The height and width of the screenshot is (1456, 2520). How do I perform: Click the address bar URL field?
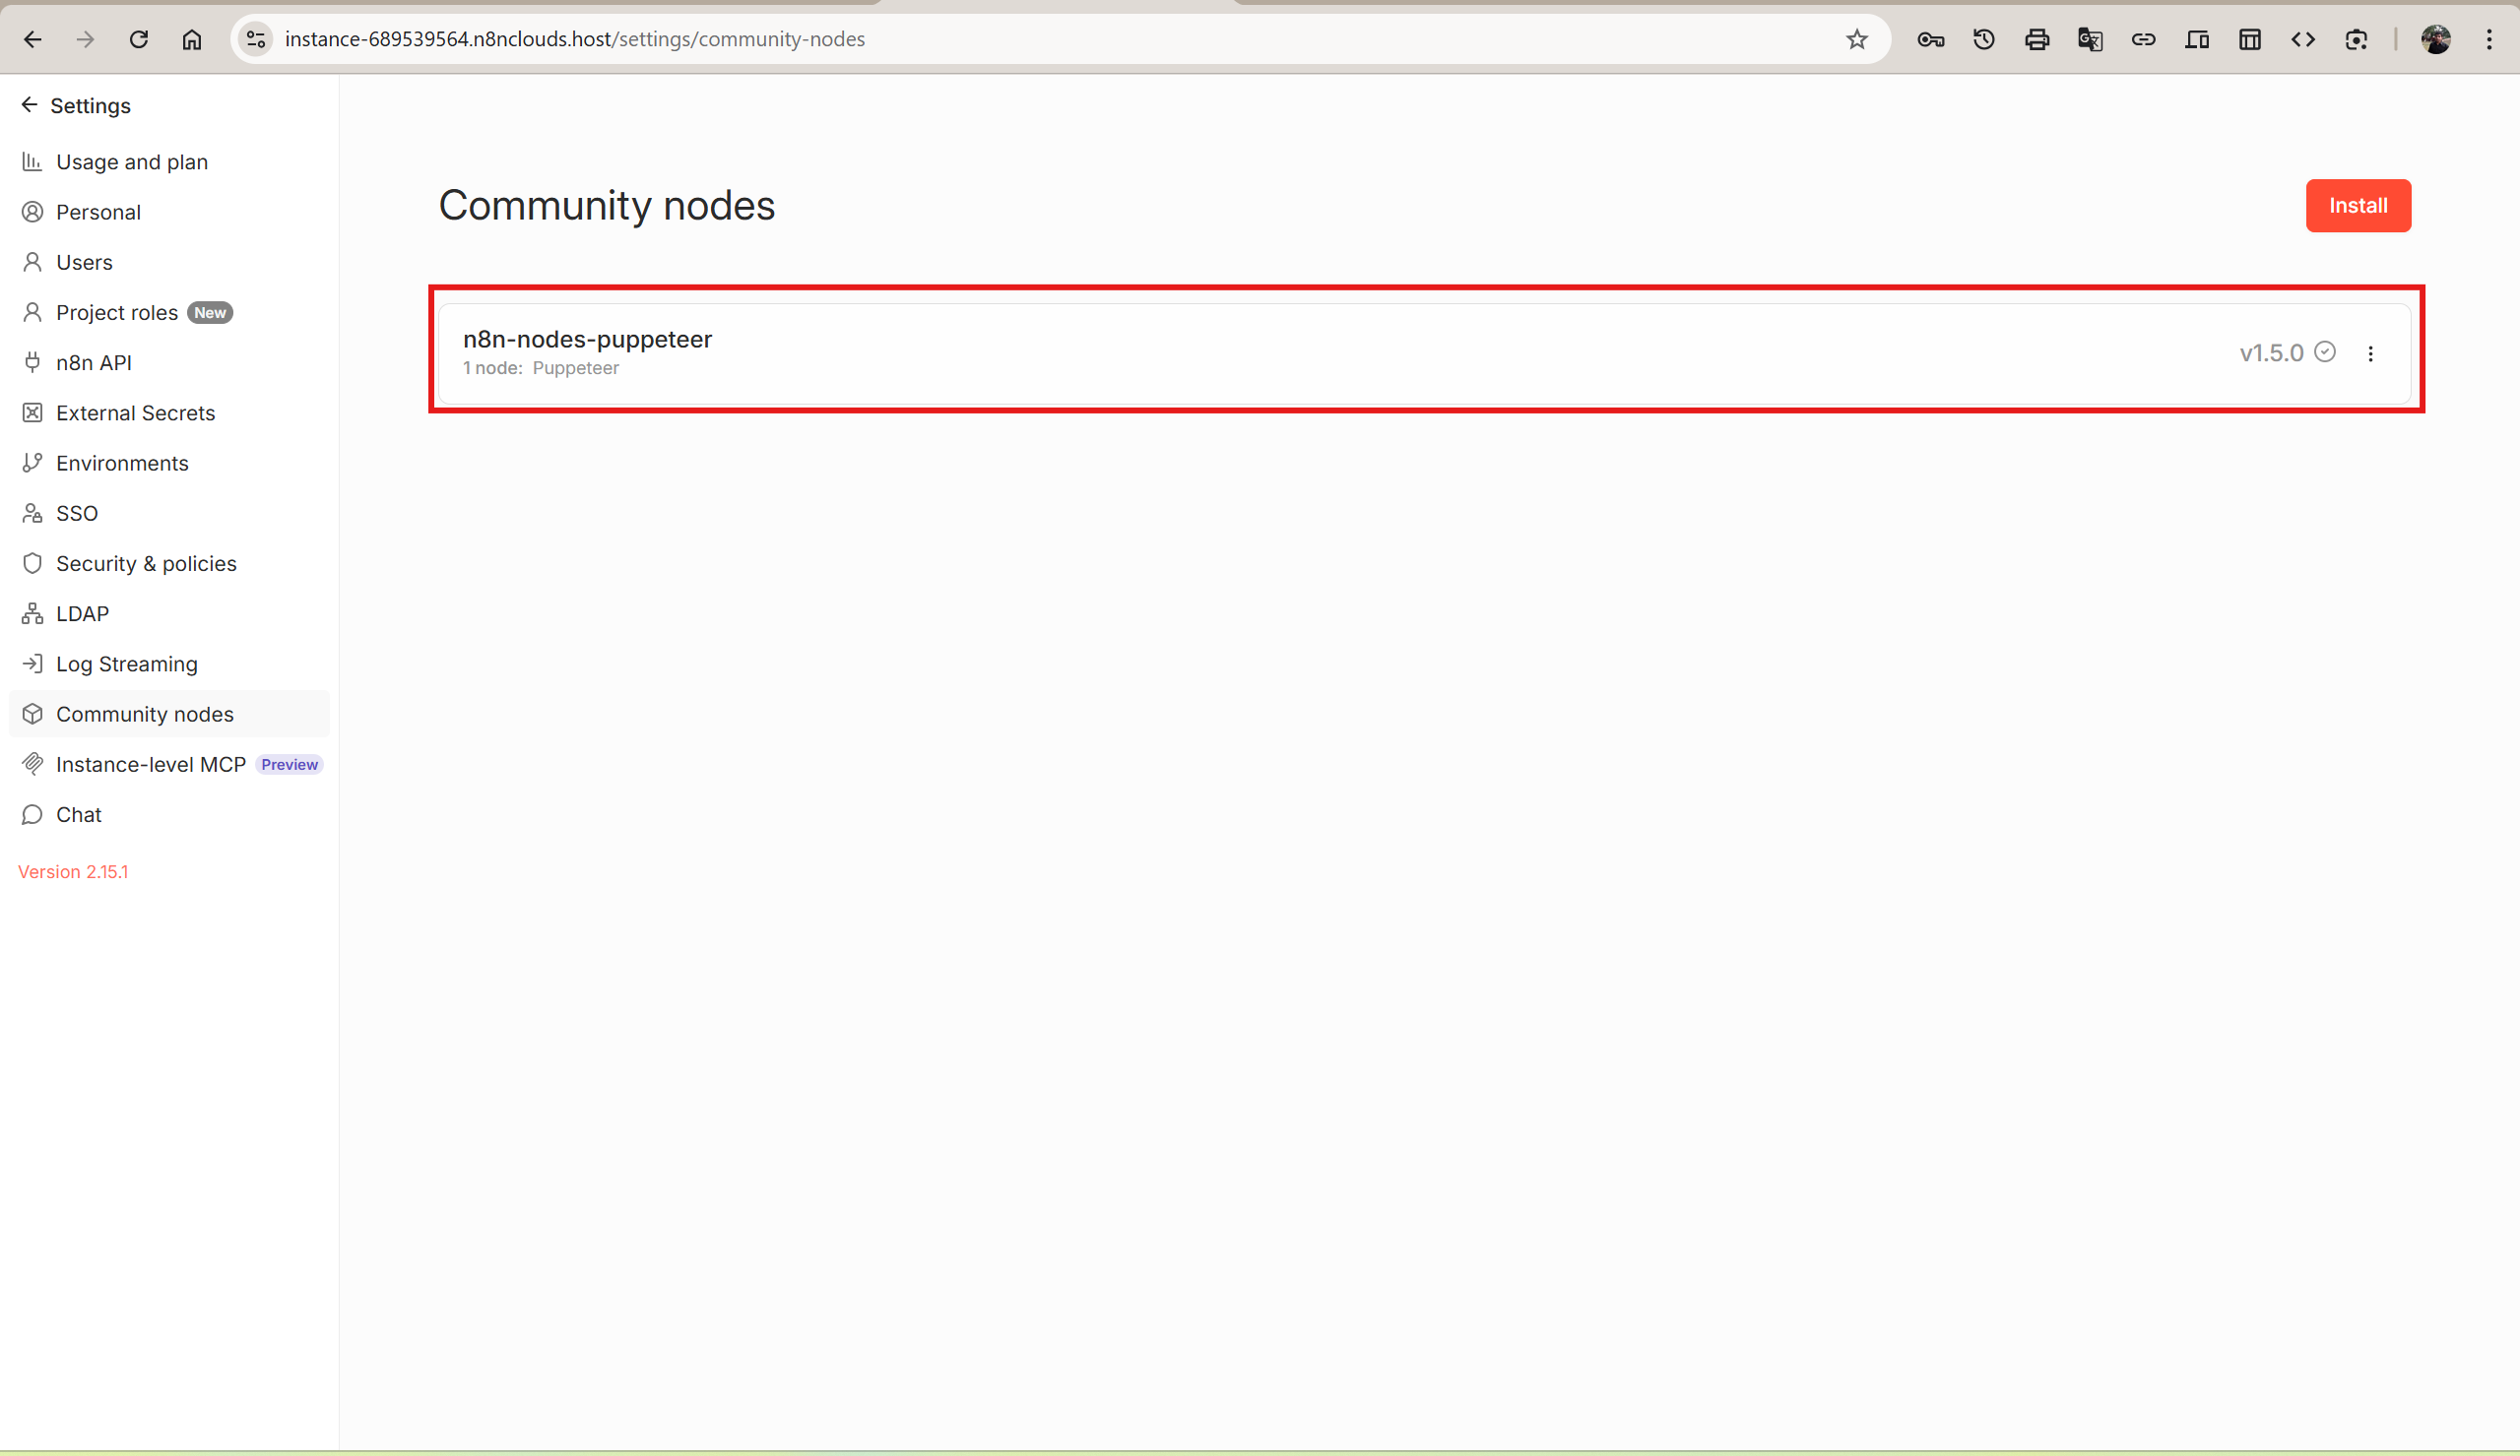[x=1060, y=39]
